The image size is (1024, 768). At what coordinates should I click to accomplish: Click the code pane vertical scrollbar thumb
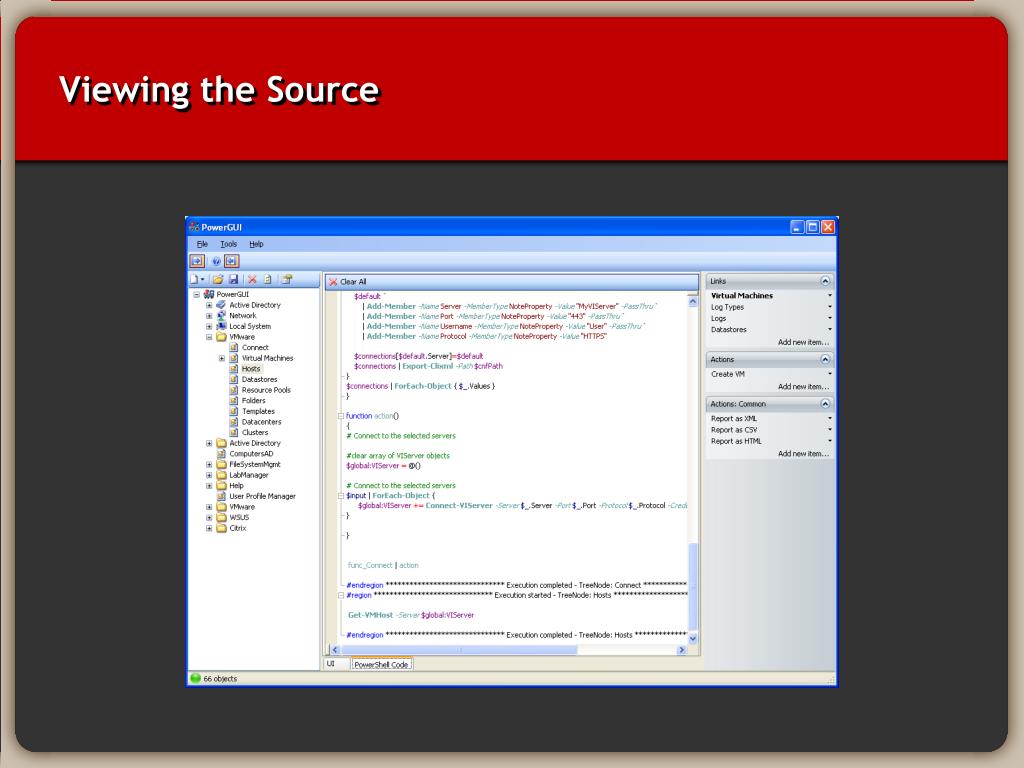pos(693,586)
